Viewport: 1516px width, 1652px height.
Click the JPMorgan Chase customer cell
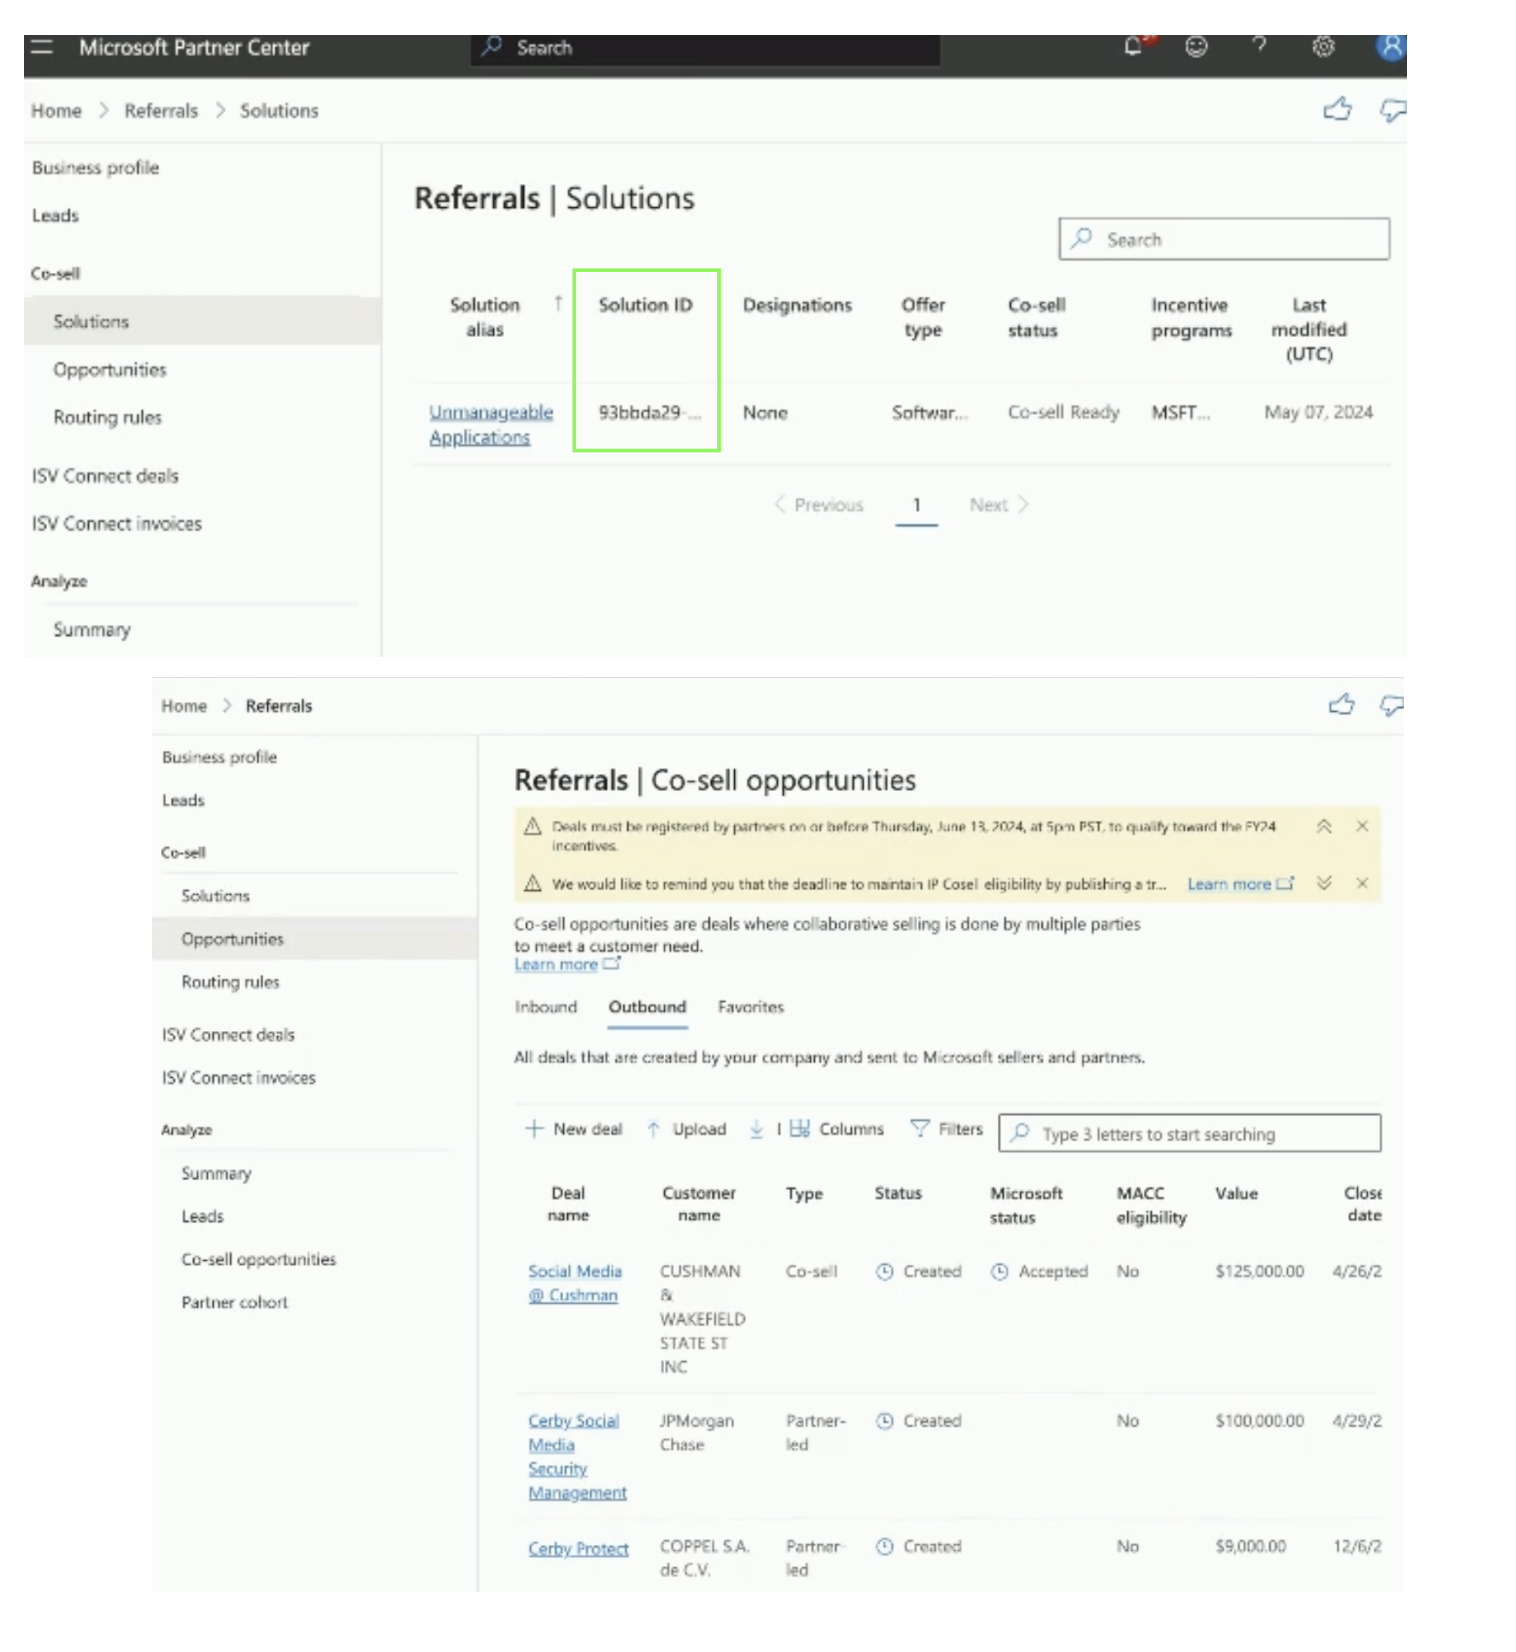pos(697,1433)
